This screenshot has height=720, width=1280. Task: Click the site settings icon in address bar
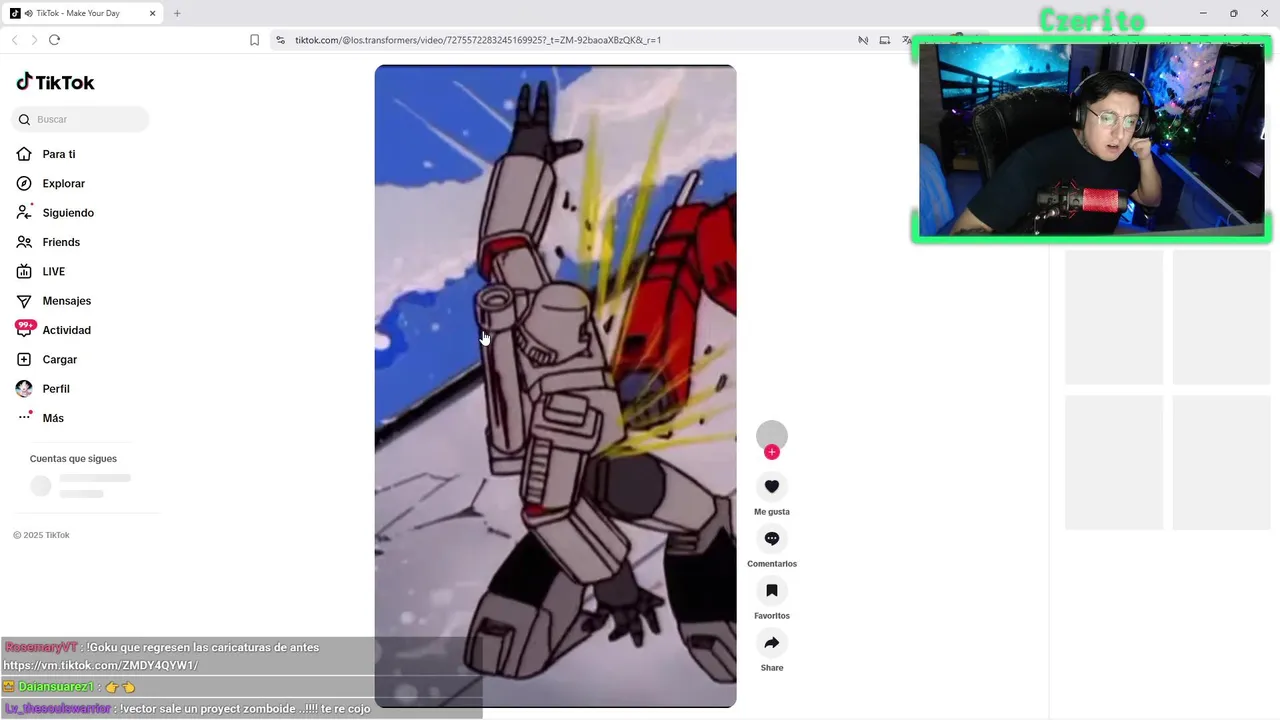pos(280,40)
